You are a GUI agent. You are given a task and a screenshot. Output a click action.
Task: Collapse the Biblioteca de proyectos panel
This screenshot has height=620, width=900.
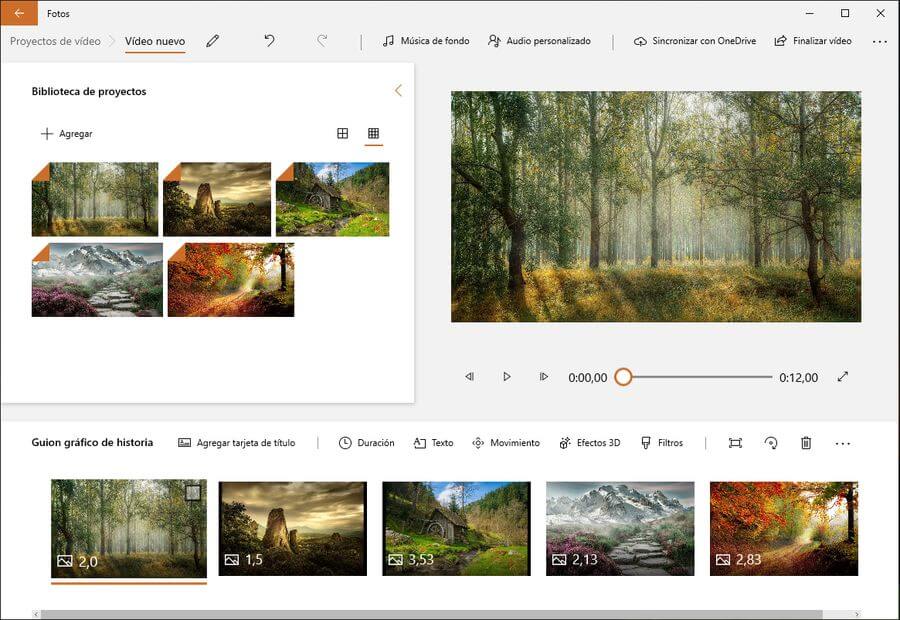pos(398,90)
